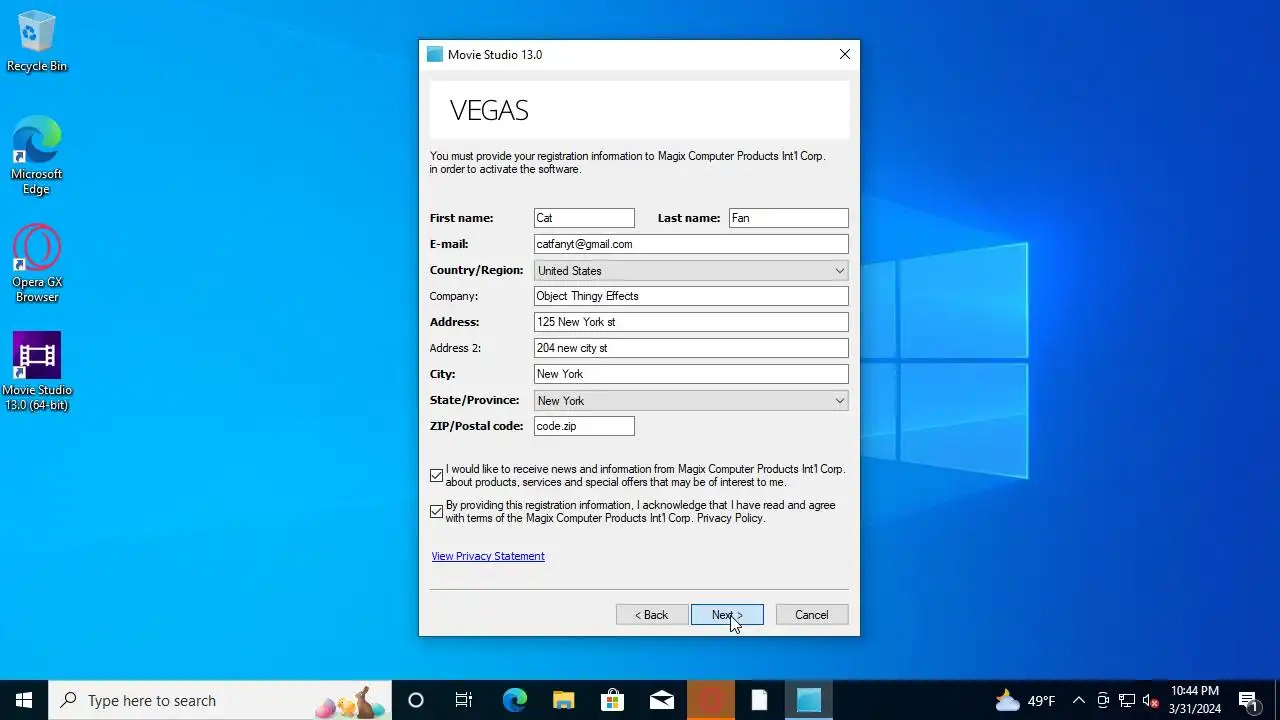Image resolution: width=1280 pixels, height=720 pixels.
Task: Click the Back button
Action: 652,615
